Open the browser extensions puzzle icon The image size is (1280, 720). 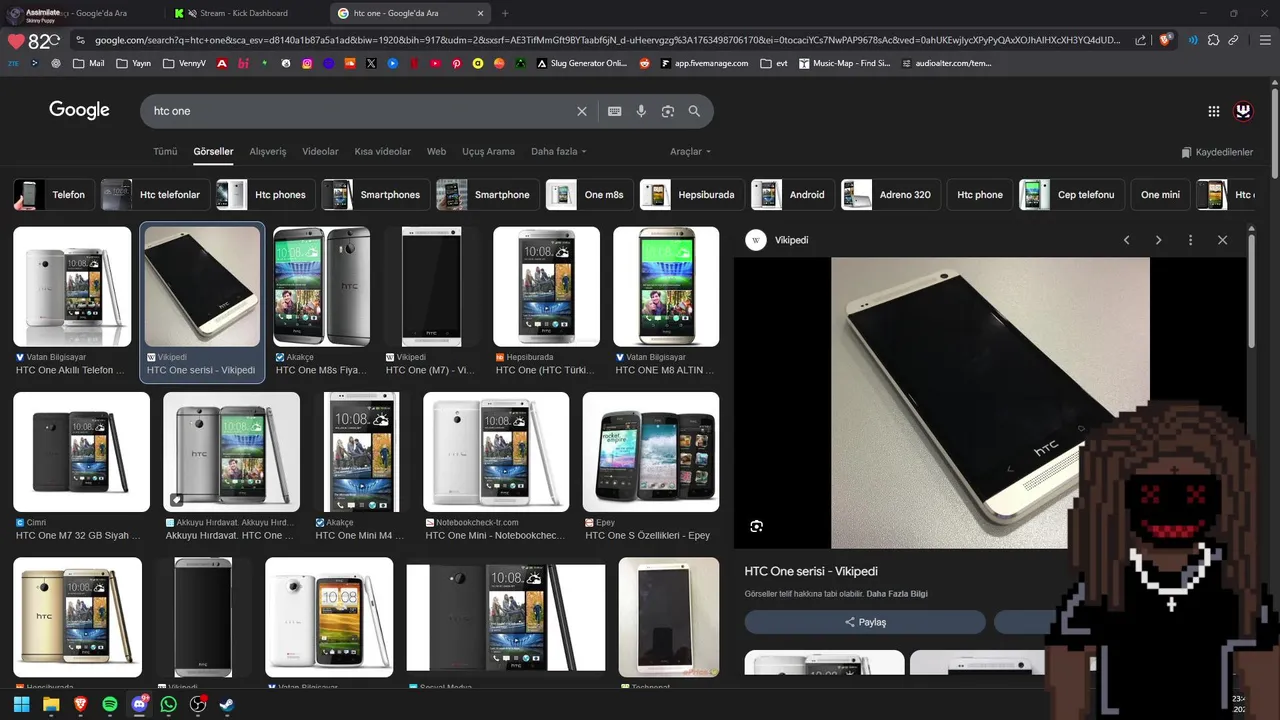(x=1213, y=40)
